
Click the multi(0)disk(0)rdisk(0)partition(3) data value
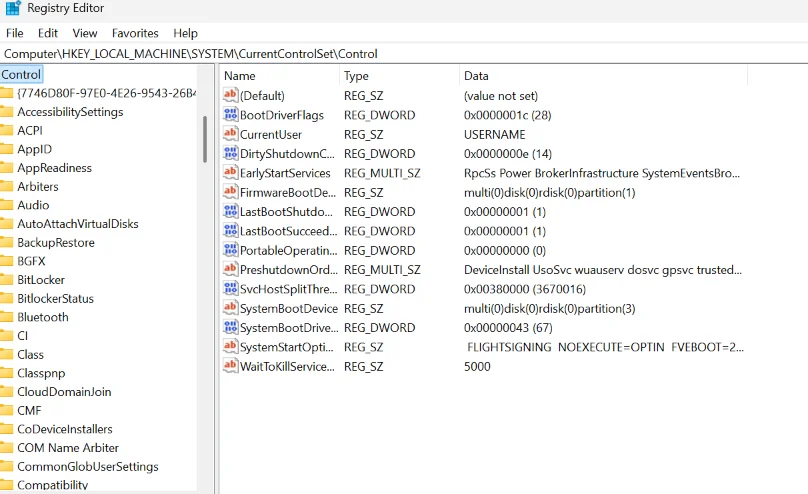coord(550,309)
